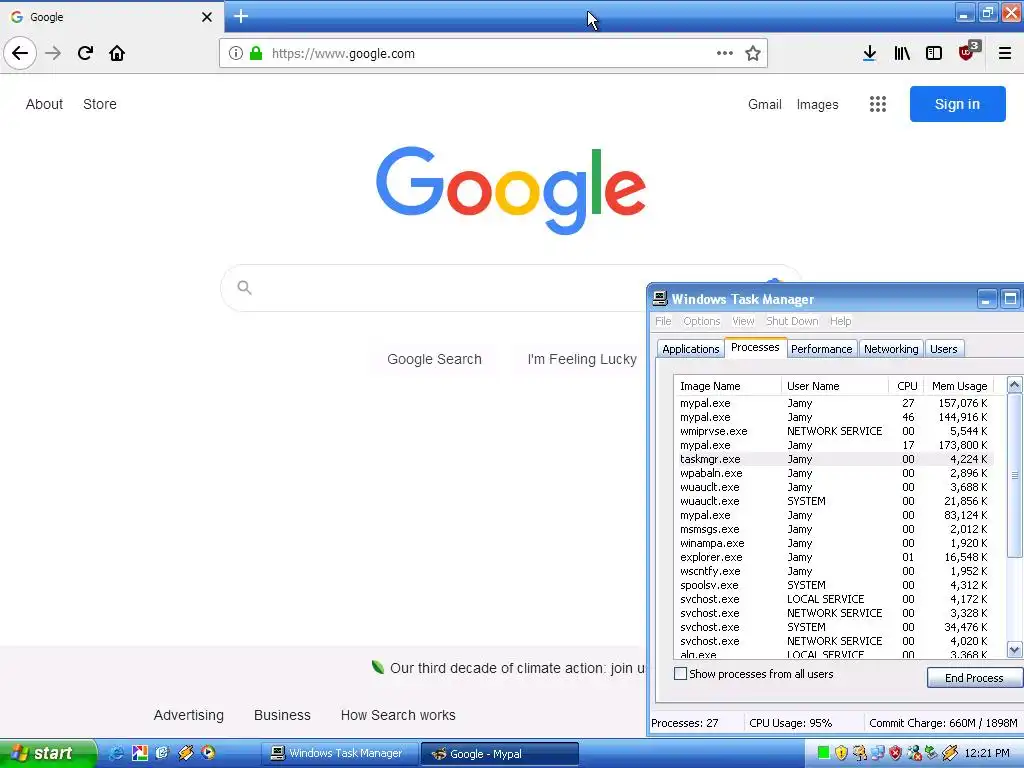
Task: Launch Windows Media Player from quick launch
Action: click(x=208, y=753)
